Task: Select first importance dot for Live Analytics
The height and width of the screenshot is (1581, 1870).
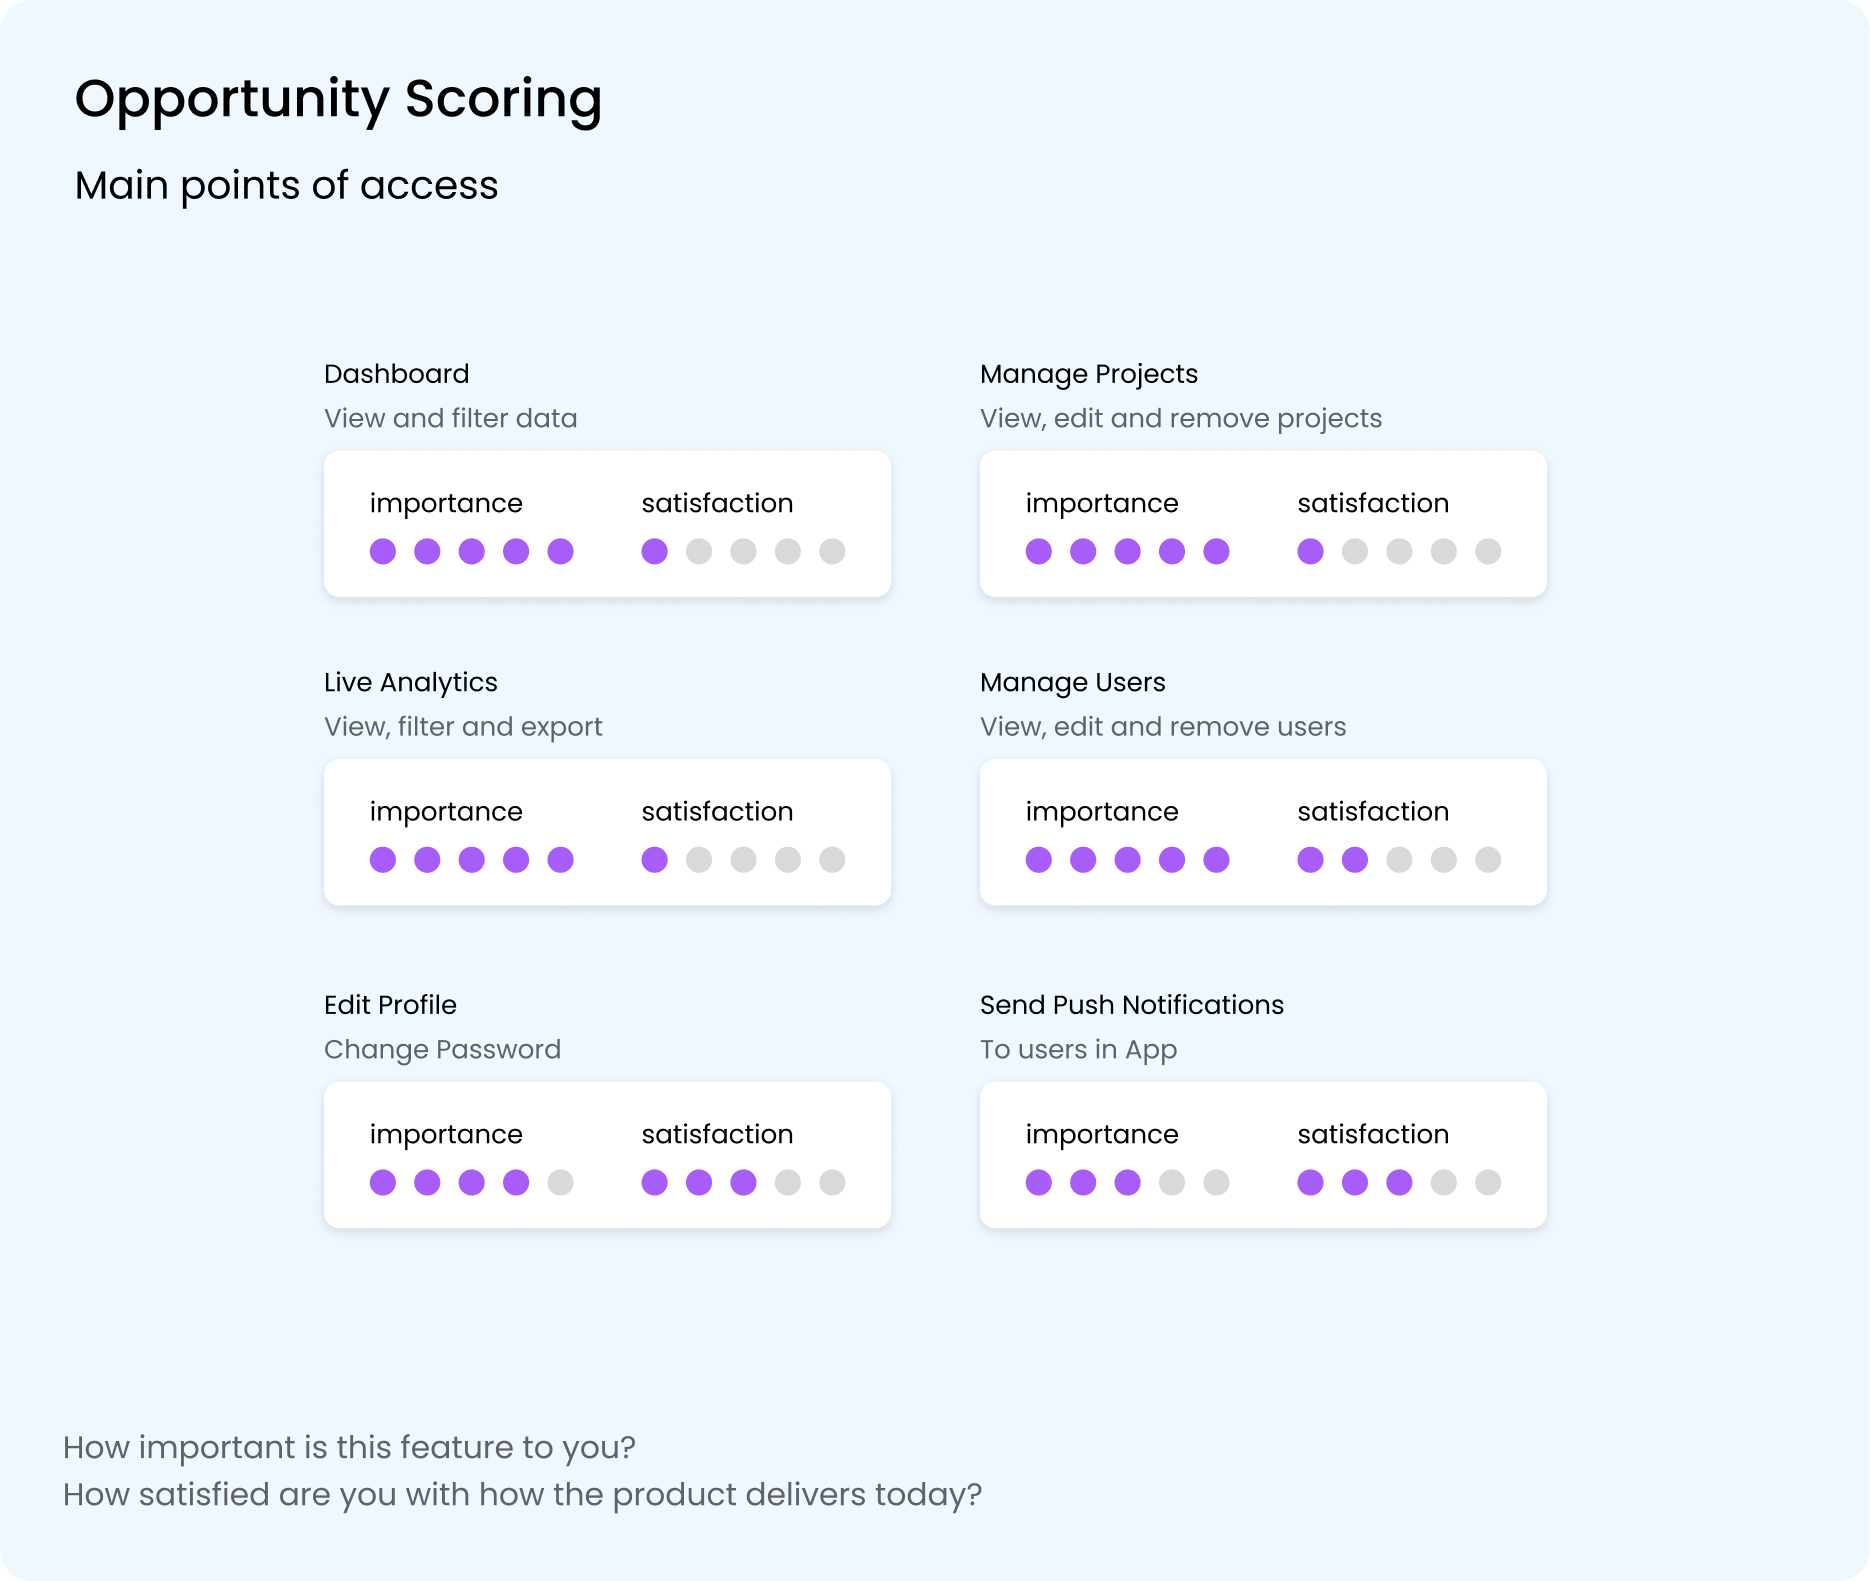Action: point(383,860)
